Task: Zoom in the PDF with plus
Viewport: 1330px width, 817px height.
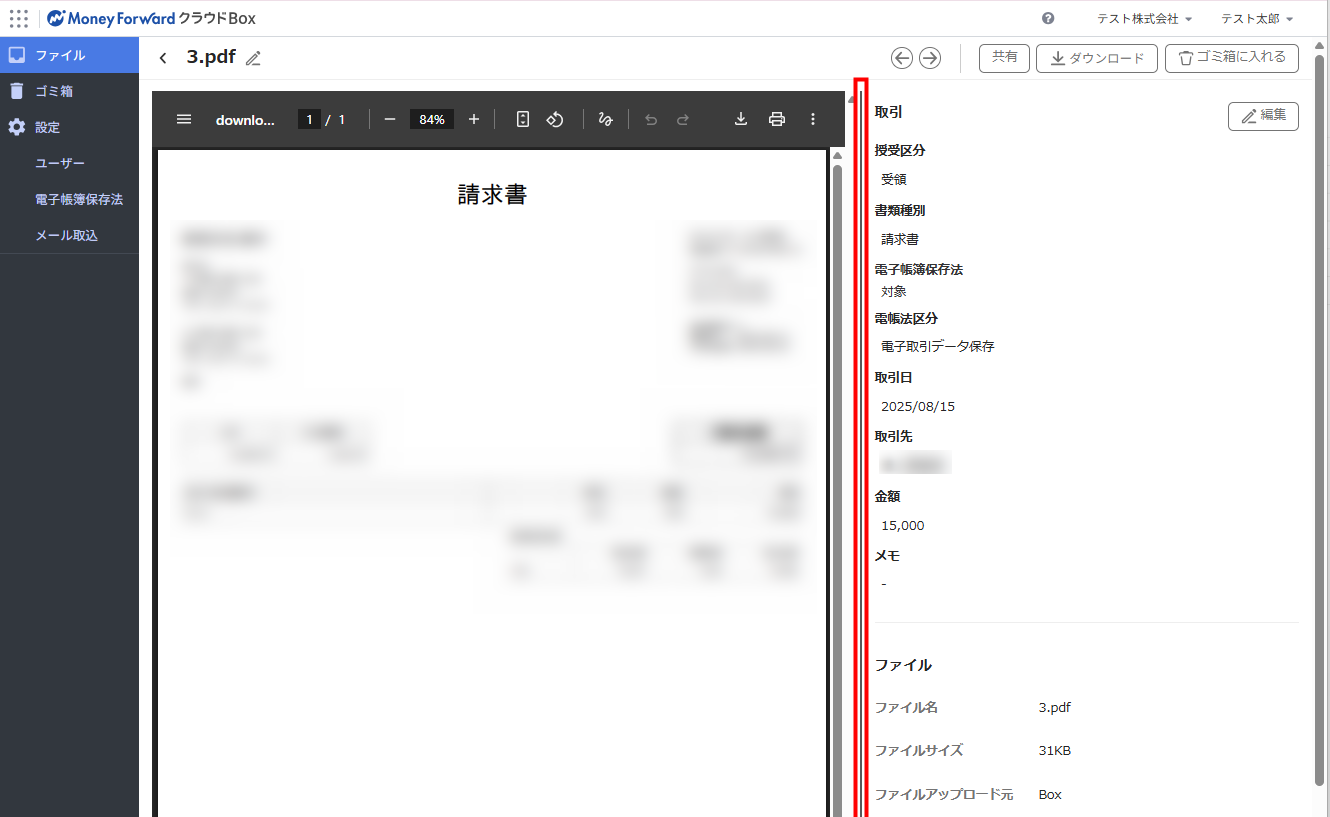Action: tap(474, 119)
